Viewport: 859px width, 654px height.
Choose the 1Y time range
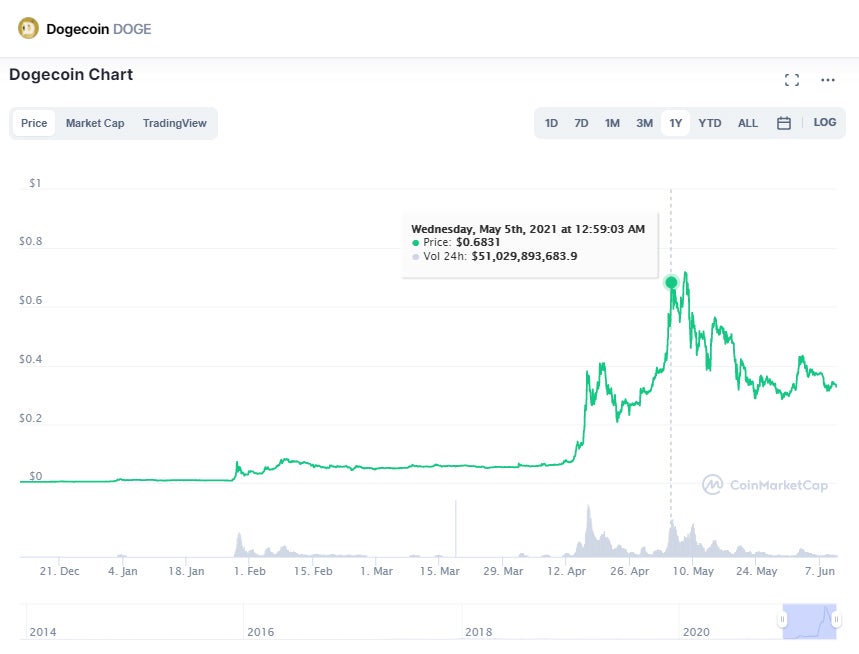pos(676,123)
